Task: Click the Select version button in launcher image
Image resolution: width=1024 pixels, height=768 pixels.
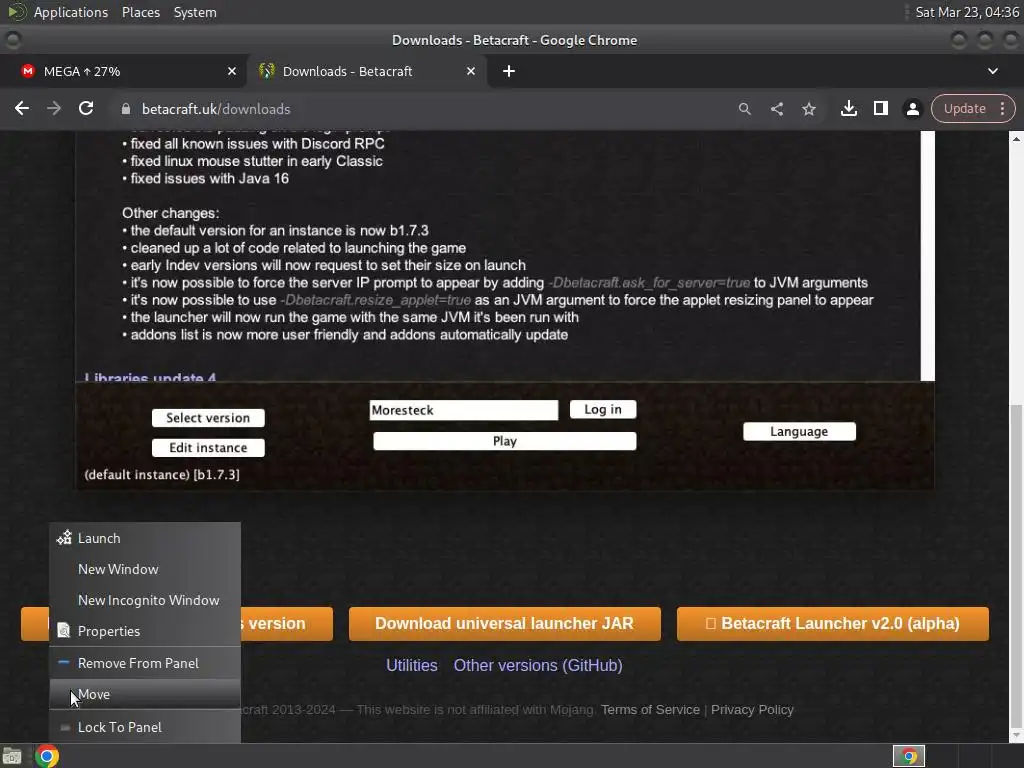Action: 208,418
